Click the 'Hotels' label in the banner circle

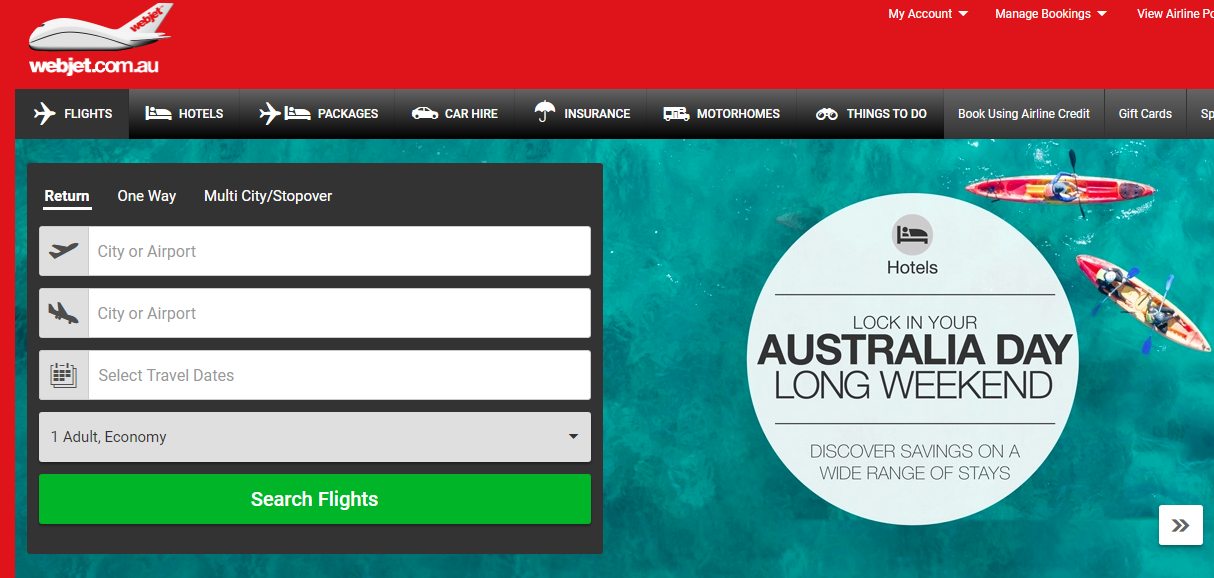tap(912, 267)
